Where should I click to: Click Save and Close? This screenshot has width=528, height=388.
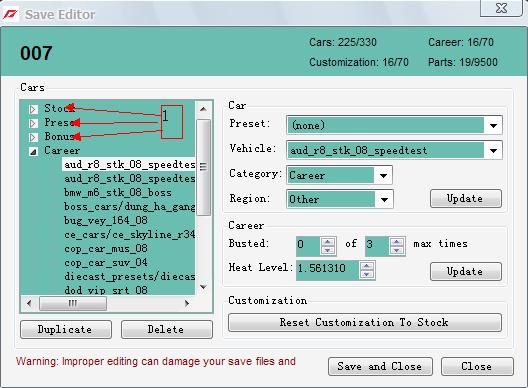pos(380,366)
